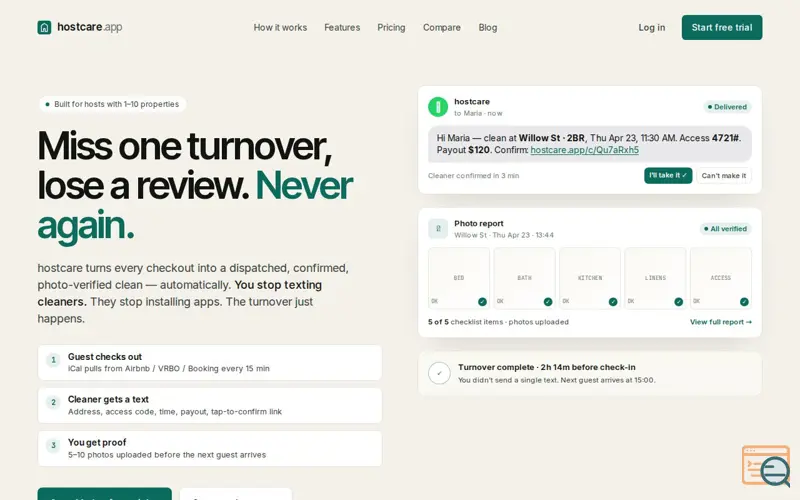Click the hostcare house logo icon
800x500 pixels.
[x=44, y=27]
